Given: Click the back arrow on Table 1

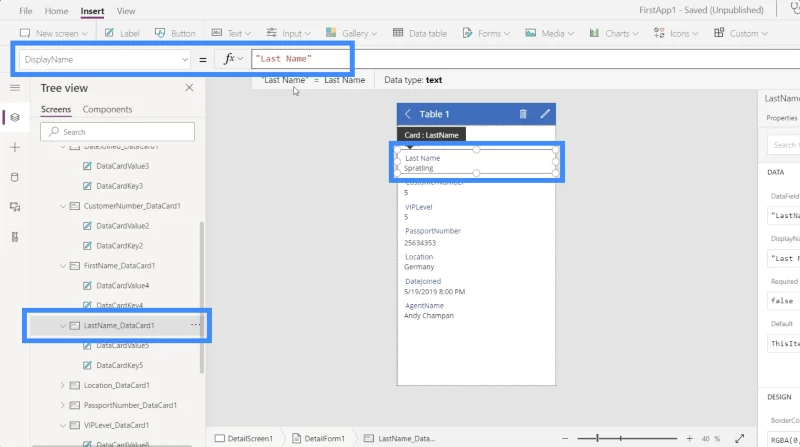Looking at the screenshot, I should tap(408, 114).
